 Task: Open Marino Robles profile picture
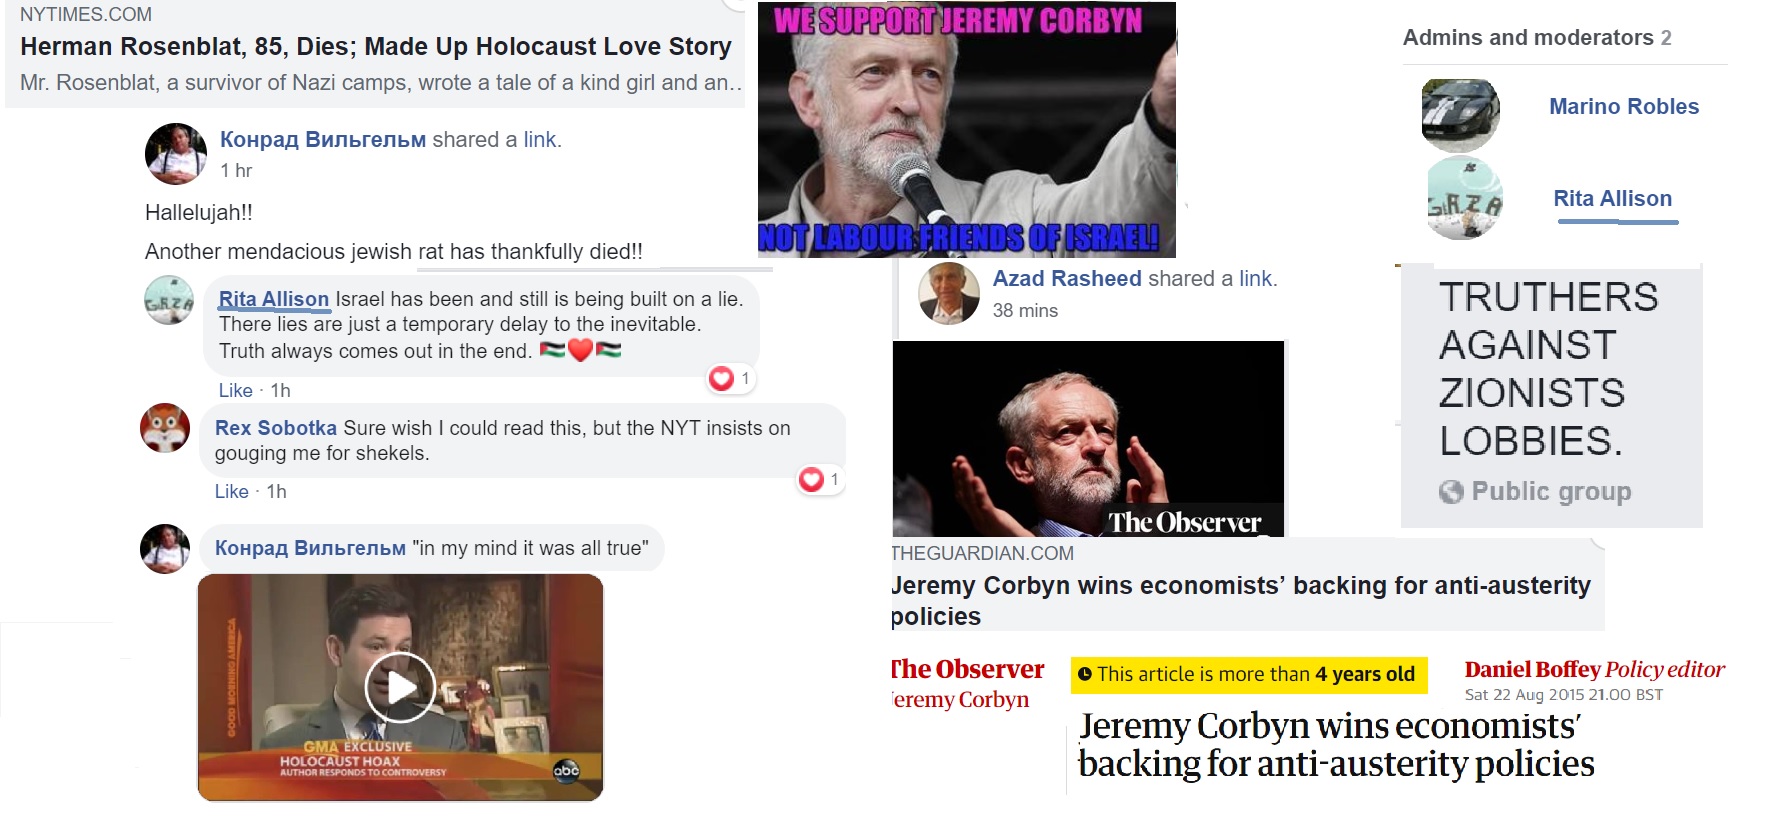pyautogui.click(x=1460, y=115)
